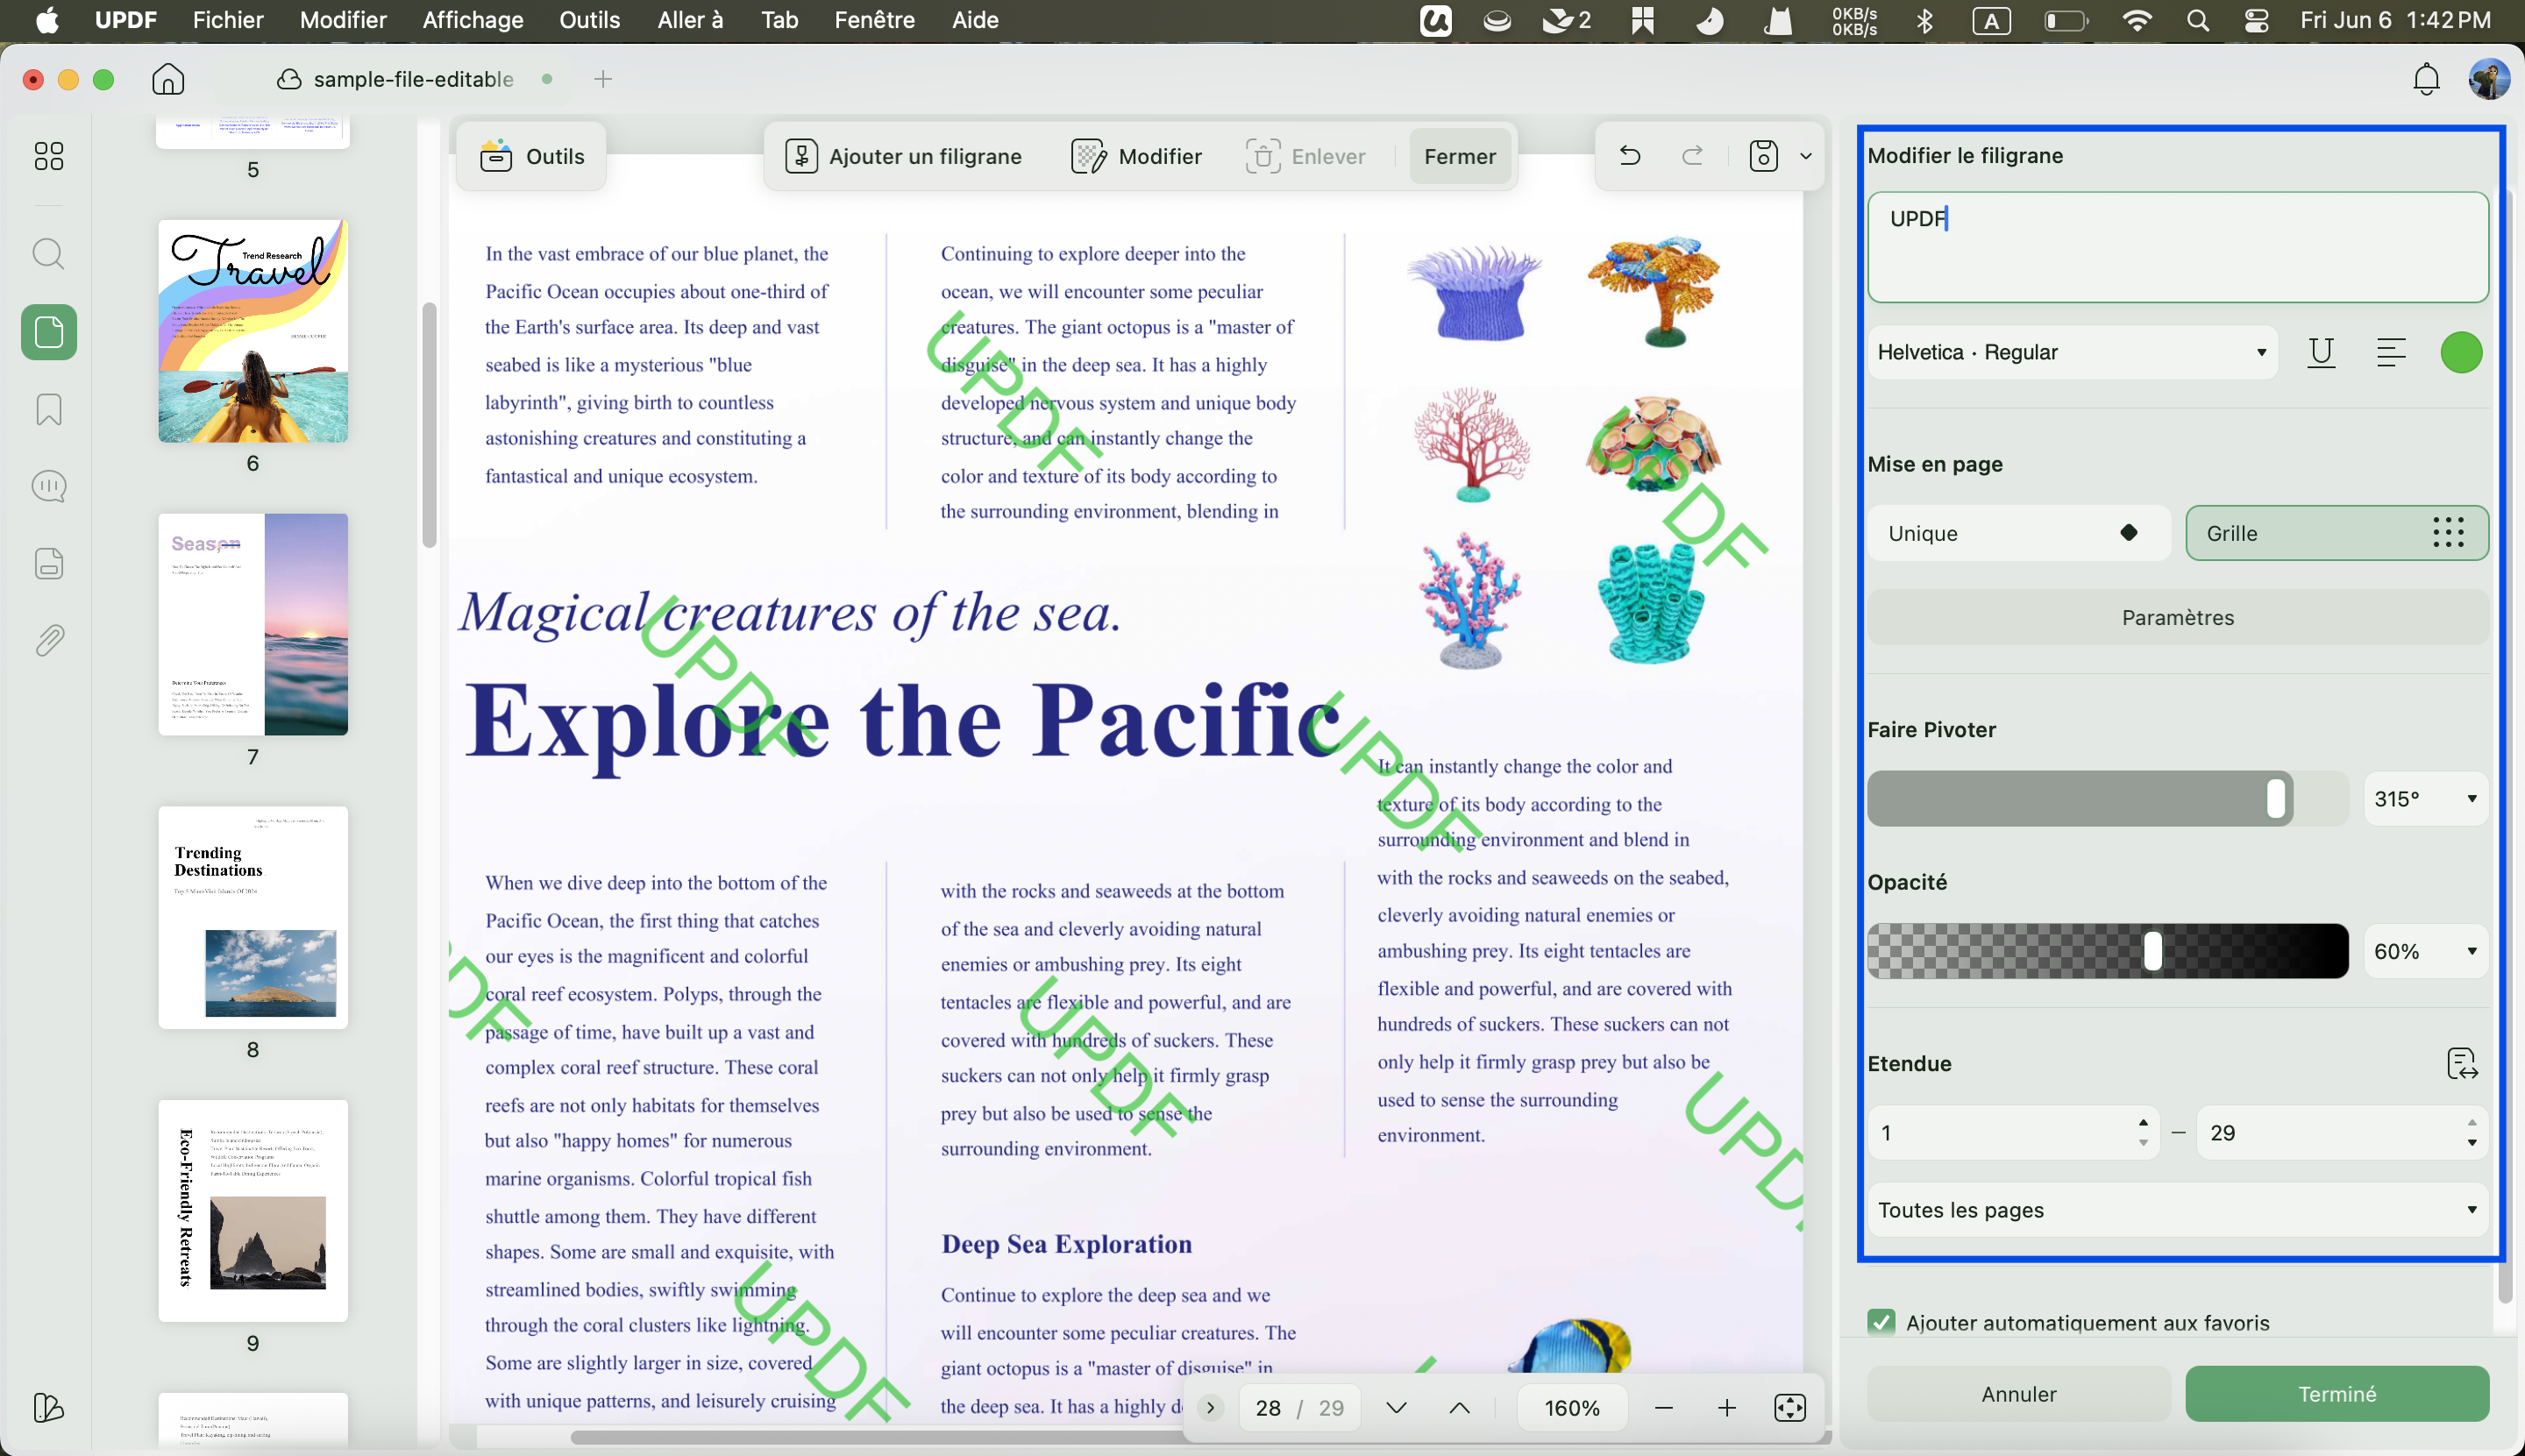This screenshot has width=2525, height=1456.
Task: Click the fit page icon in bottom bar
Action: [x=1790, y=1408]
